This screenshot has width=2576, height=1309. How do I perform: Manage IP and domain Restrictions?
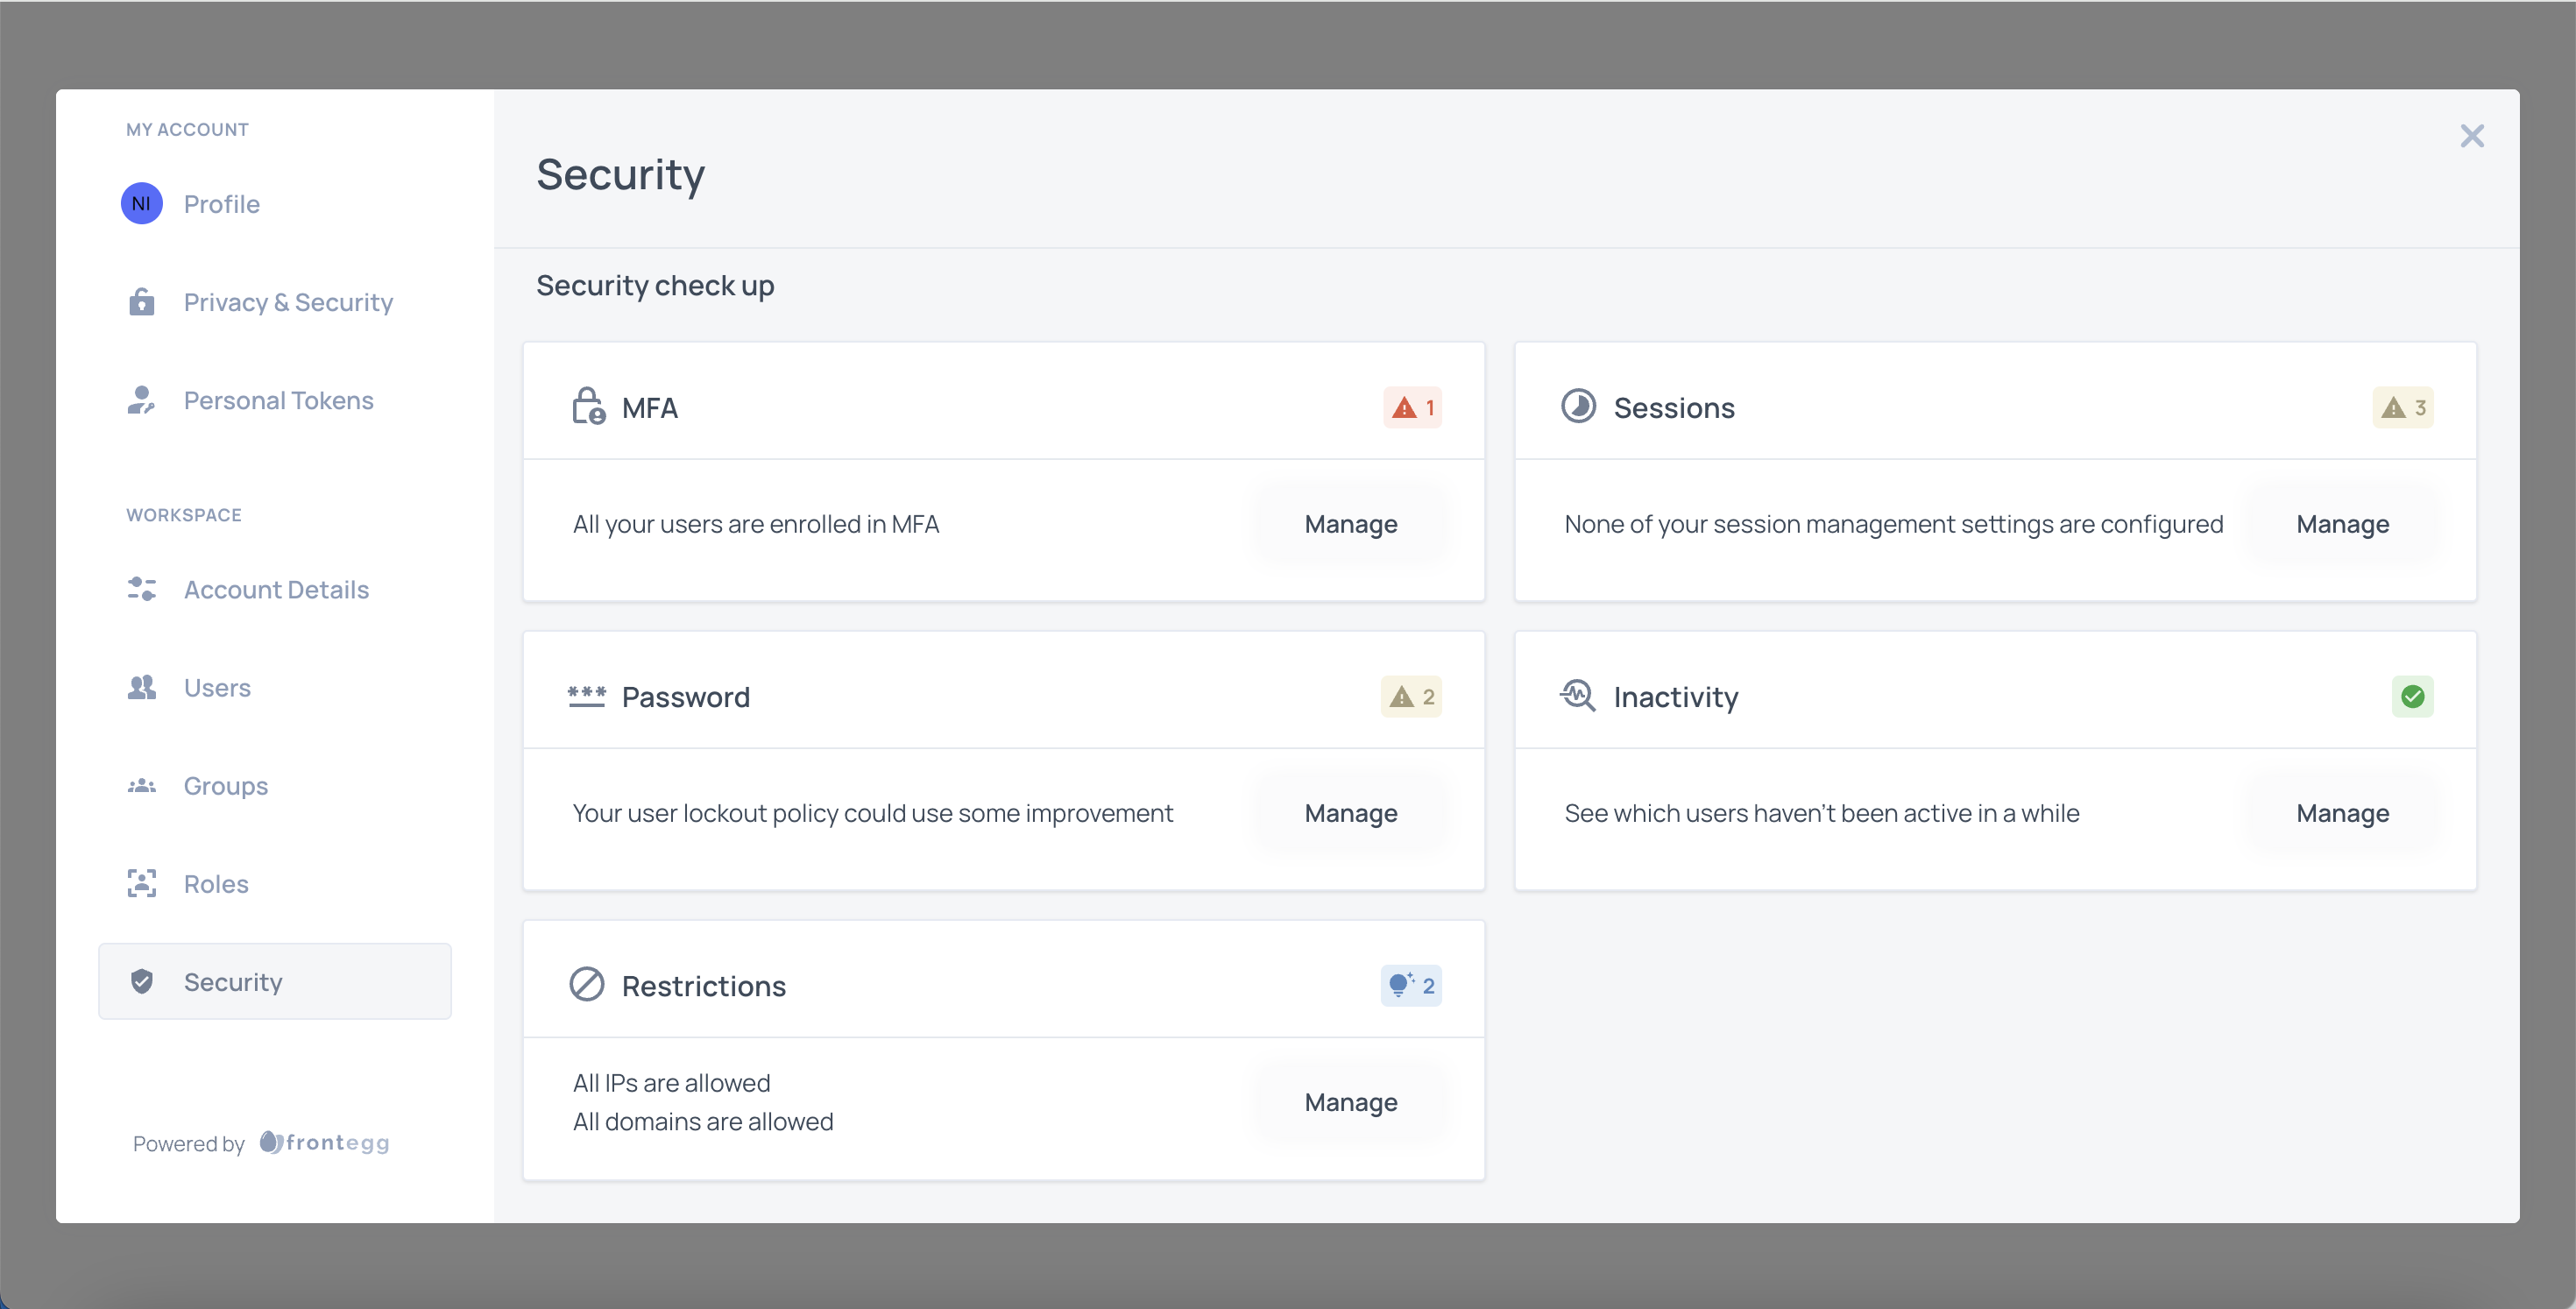(x=1350, y=1103)
